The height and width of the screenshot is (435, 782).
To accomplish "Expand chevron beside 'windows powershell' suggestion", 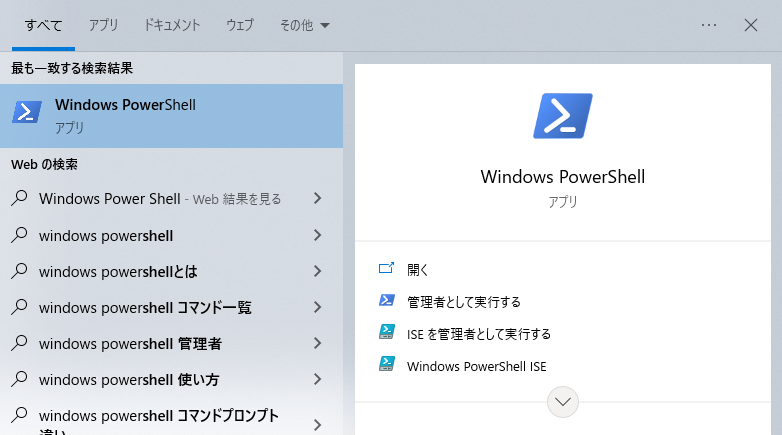I will pyautogui.click(x=318, y=235).
